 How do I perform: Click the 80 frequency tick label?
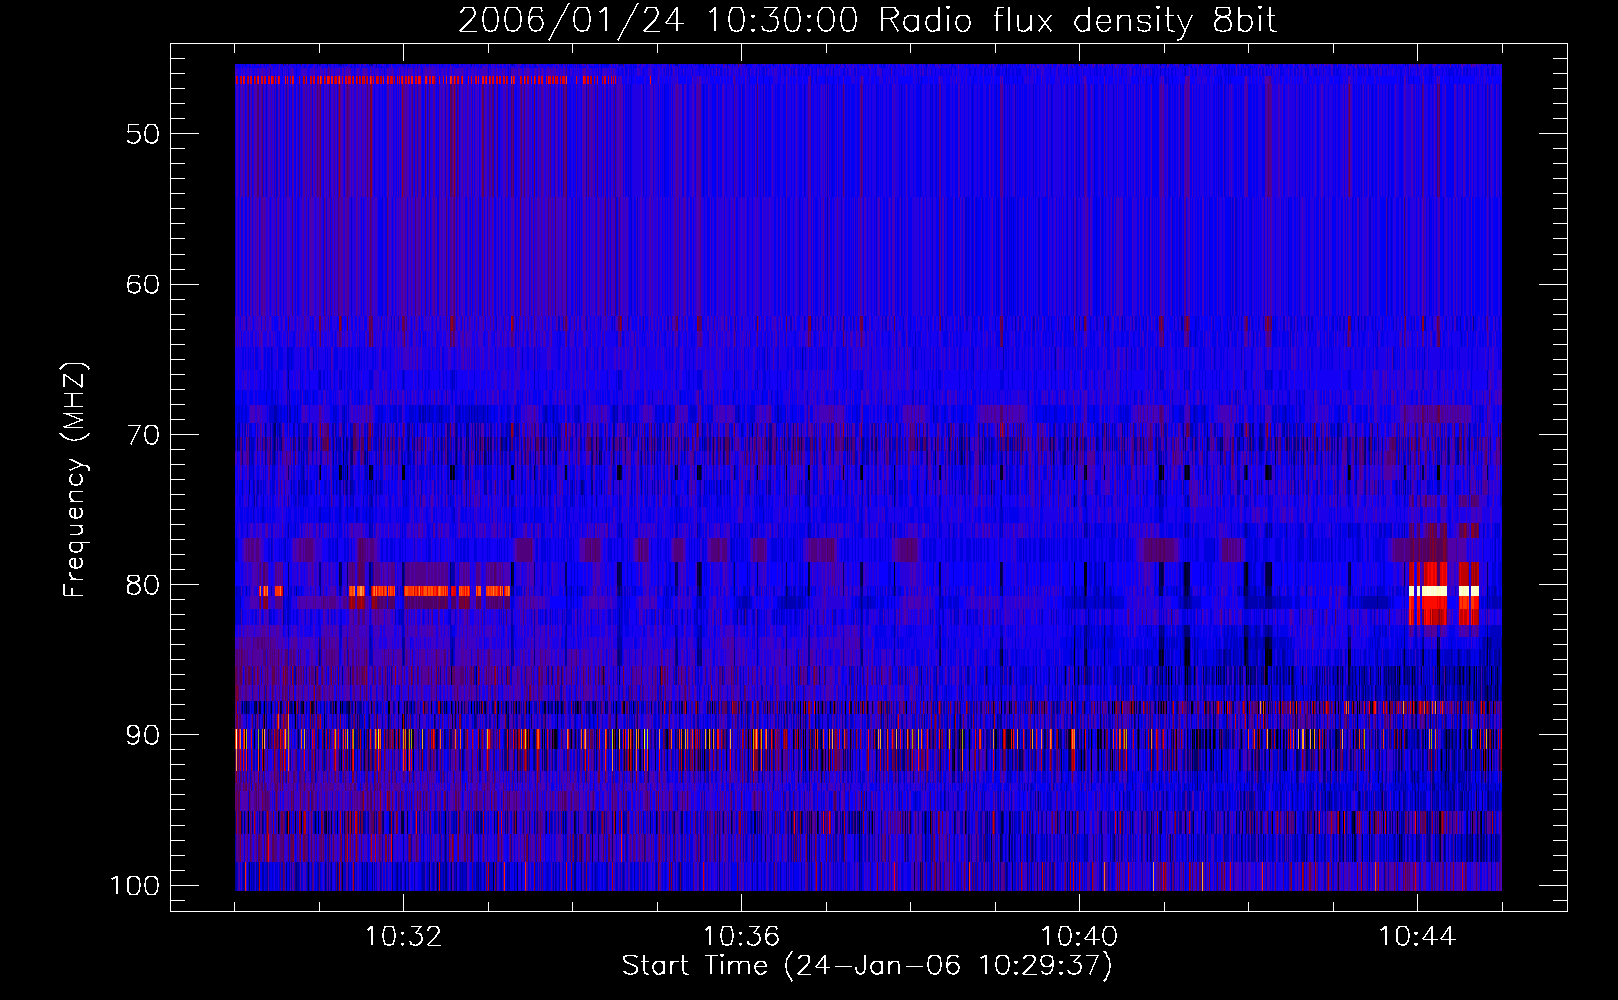143,585
